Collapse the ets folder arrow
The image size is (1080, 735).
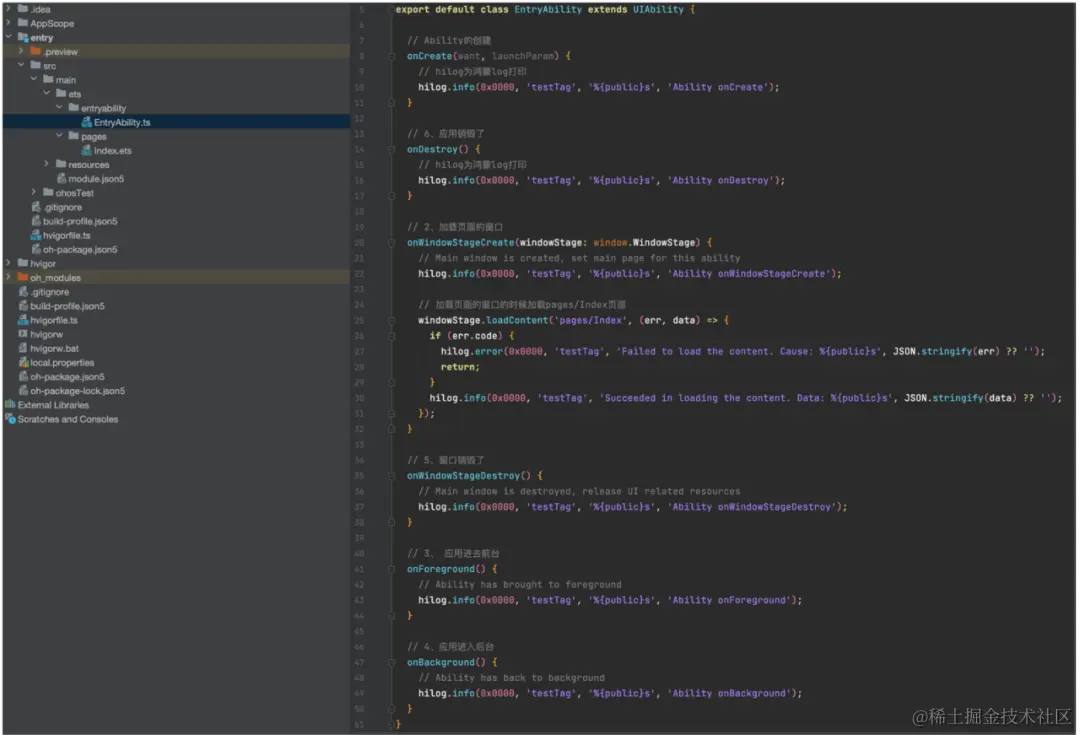[x=46, y=93]
